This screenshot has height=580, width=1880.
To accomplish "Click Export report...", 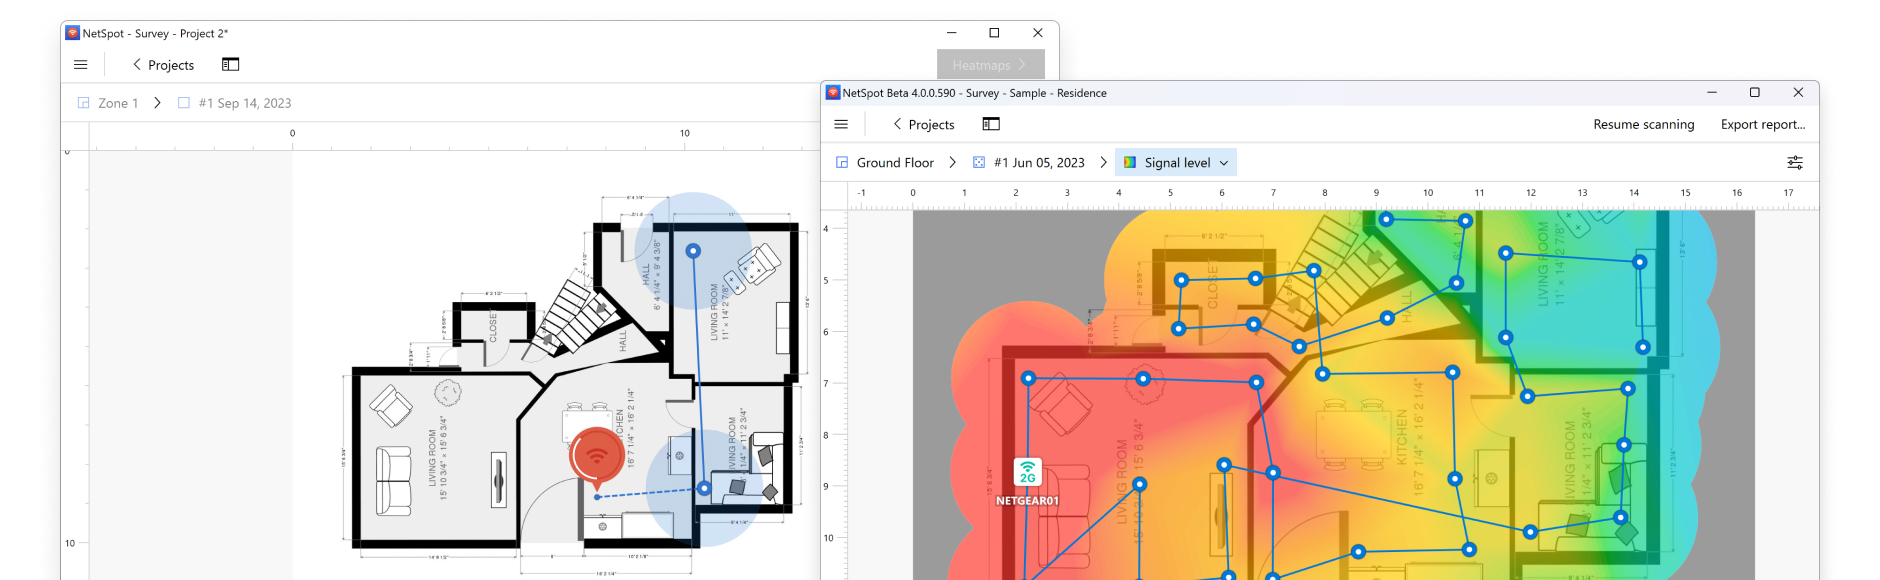I will pos(1763,125).
